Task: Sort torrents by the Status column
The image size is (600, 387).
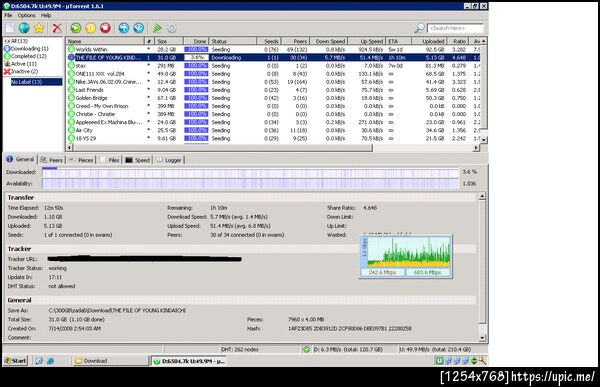Action: click(x=233, y=41)
